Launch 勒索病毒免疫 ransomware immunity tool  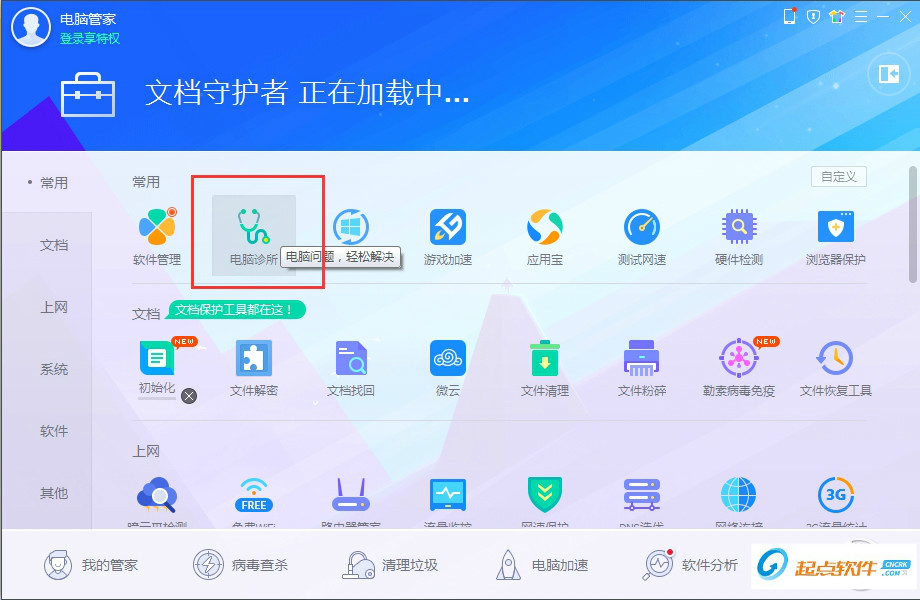click(739, 368)
